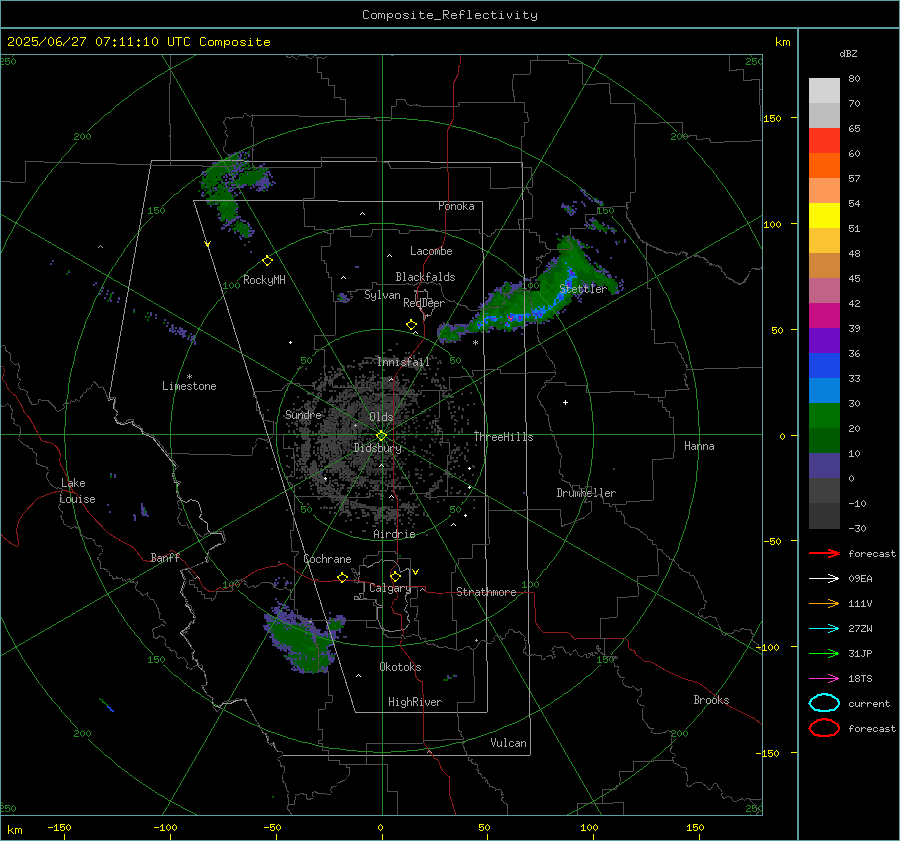Click the Airdrie town label
The width and height of the screenshot is (900, 841).
coord(394,534)
